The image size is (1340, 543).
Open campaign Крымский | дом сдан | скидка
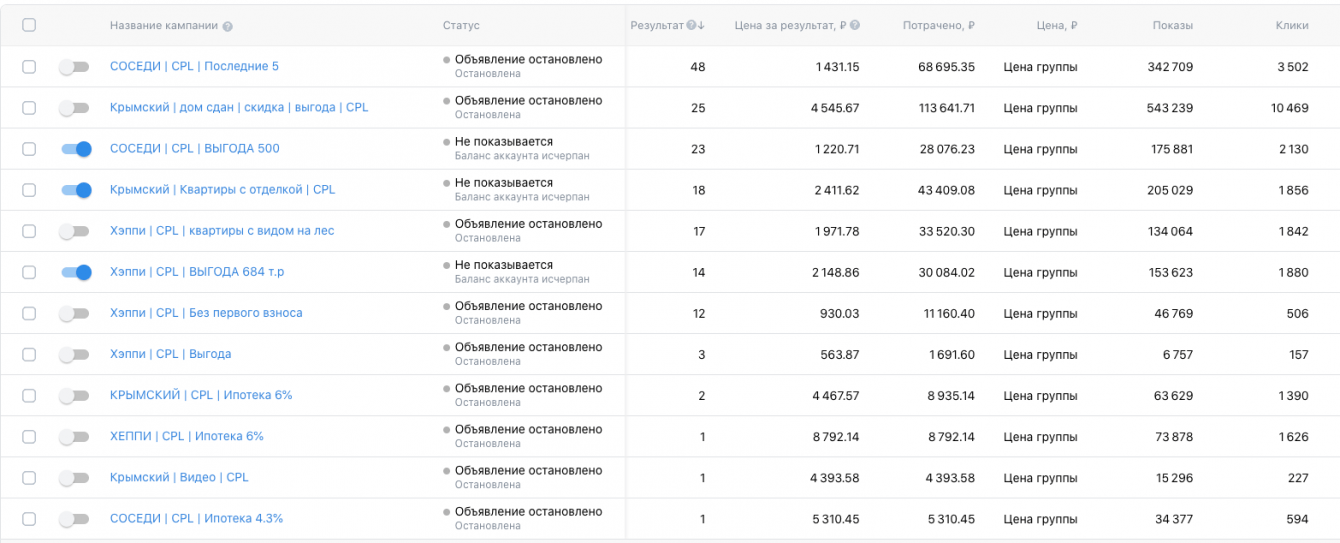239,107
